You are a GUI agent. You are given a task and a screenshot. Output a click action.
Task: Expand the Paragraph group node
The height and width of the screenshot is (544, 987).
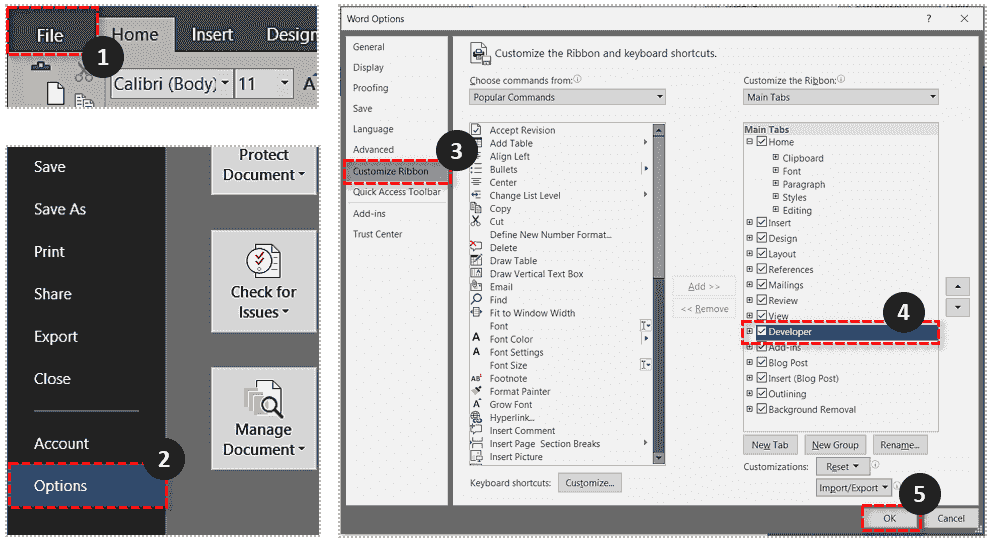point(776,183)
